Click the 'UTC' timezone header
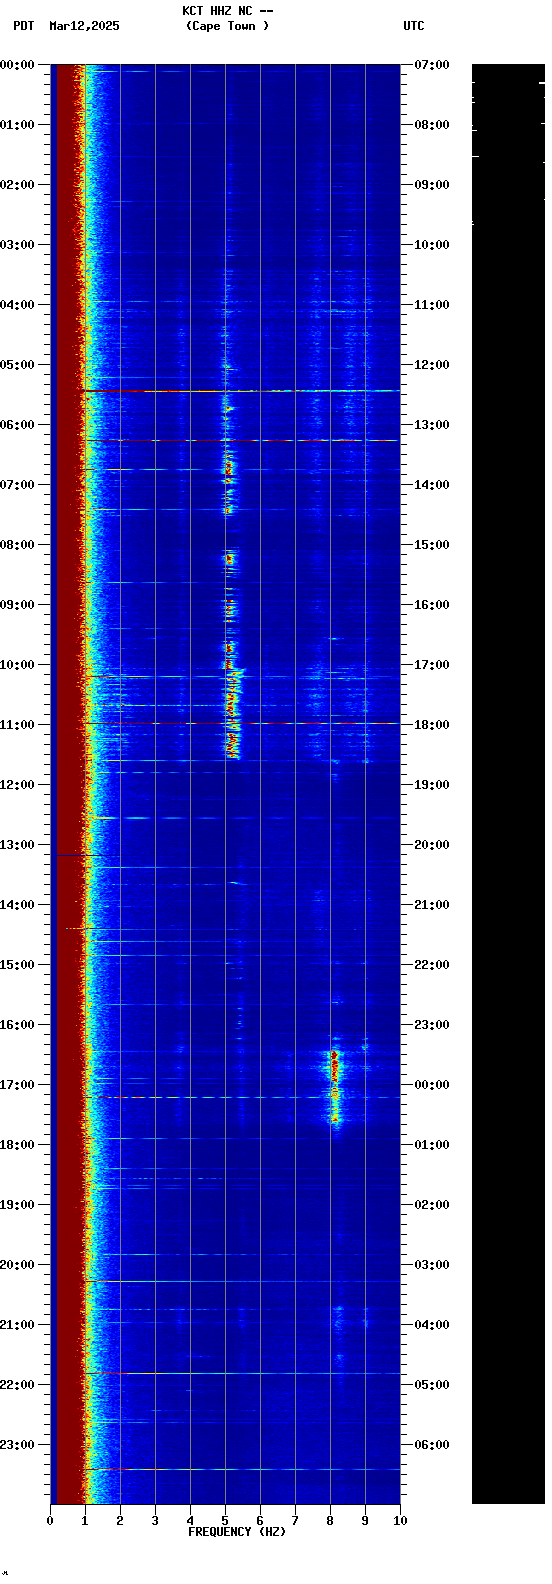 coord(414,26)
